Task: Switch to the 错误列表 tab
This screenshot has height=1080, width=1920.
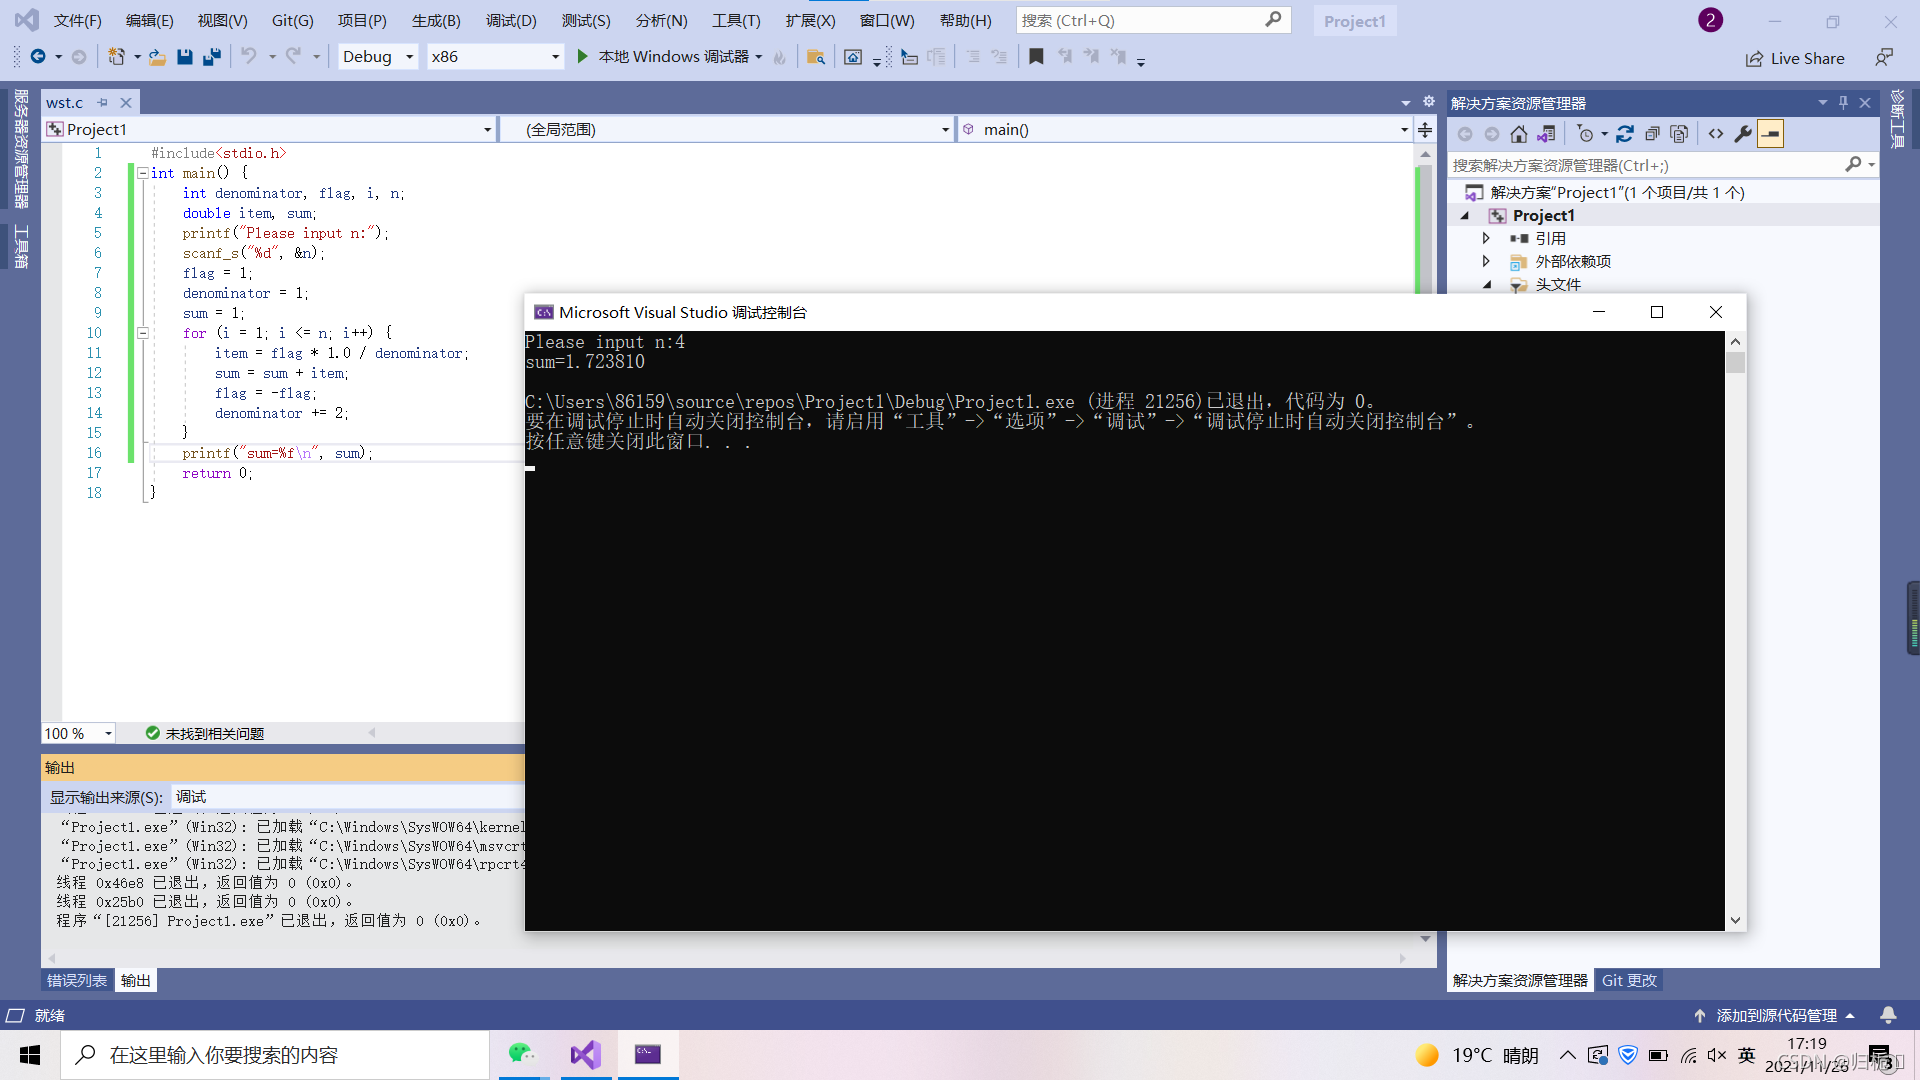Action: (x=77, y=981)
